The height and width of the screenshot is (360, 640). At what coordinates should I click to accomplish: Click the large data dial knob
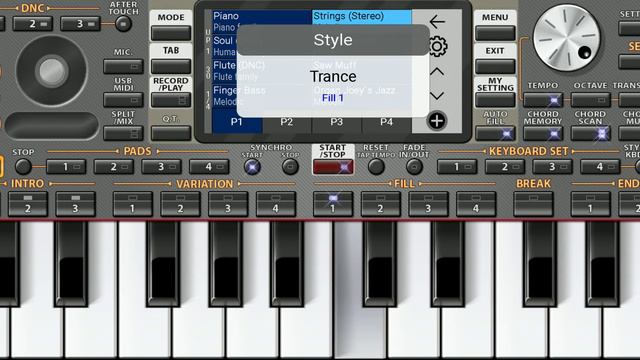click(x=567, y=38)
